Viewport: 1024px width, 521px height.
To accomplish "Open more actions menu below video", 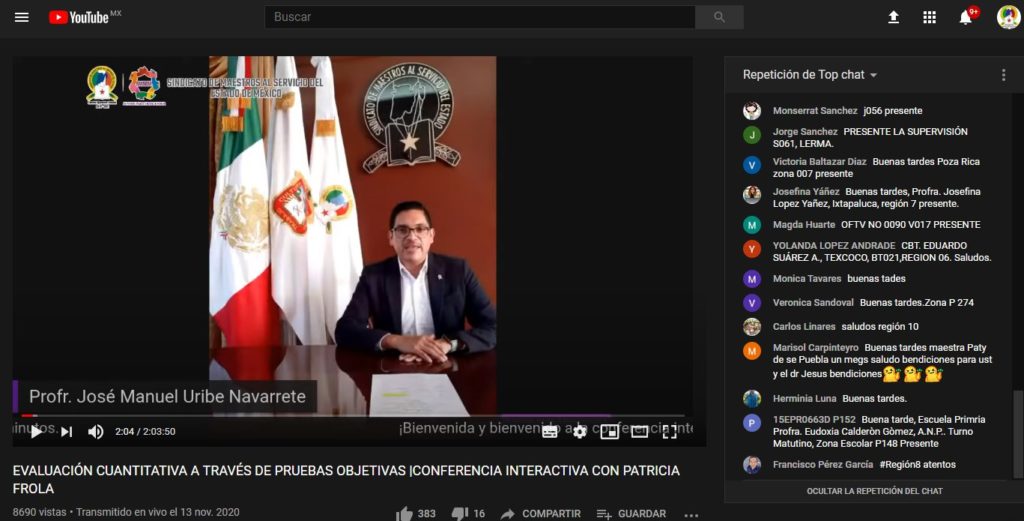I will (691, 514).
